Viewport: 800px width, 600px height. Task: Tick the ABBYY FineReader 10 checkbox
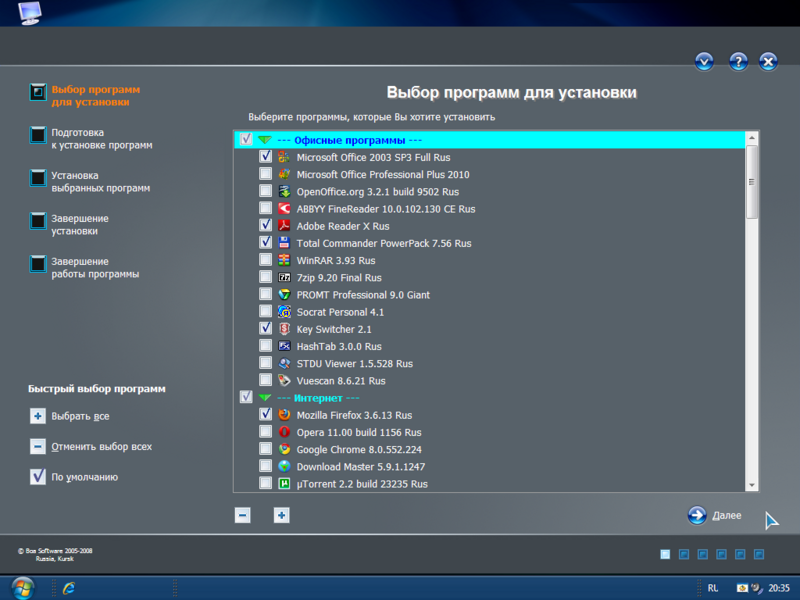(x=265, y=208)
